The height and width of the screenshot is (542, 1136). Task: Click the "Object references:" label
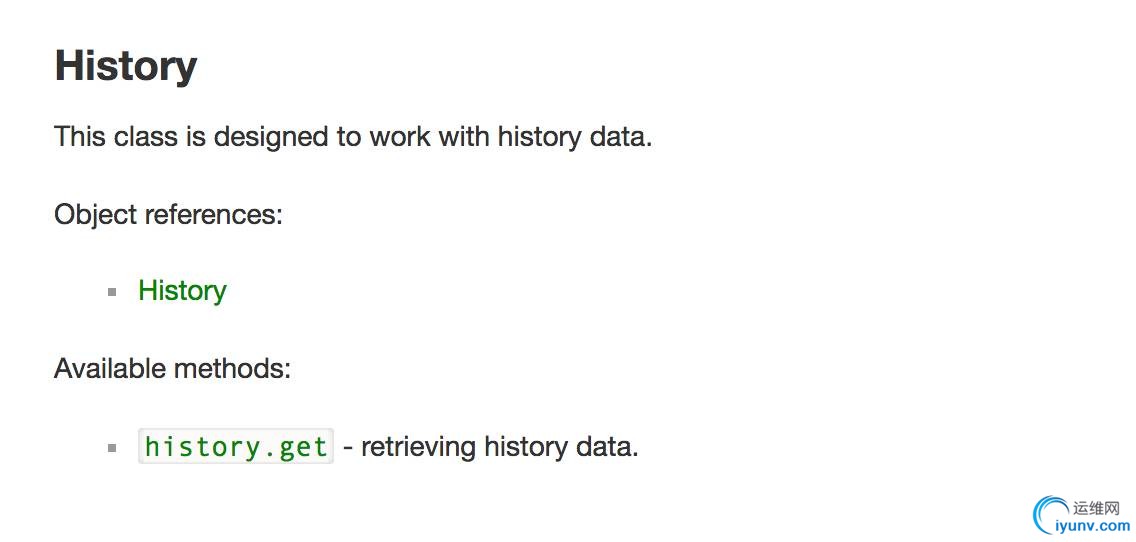click(168, 214)
